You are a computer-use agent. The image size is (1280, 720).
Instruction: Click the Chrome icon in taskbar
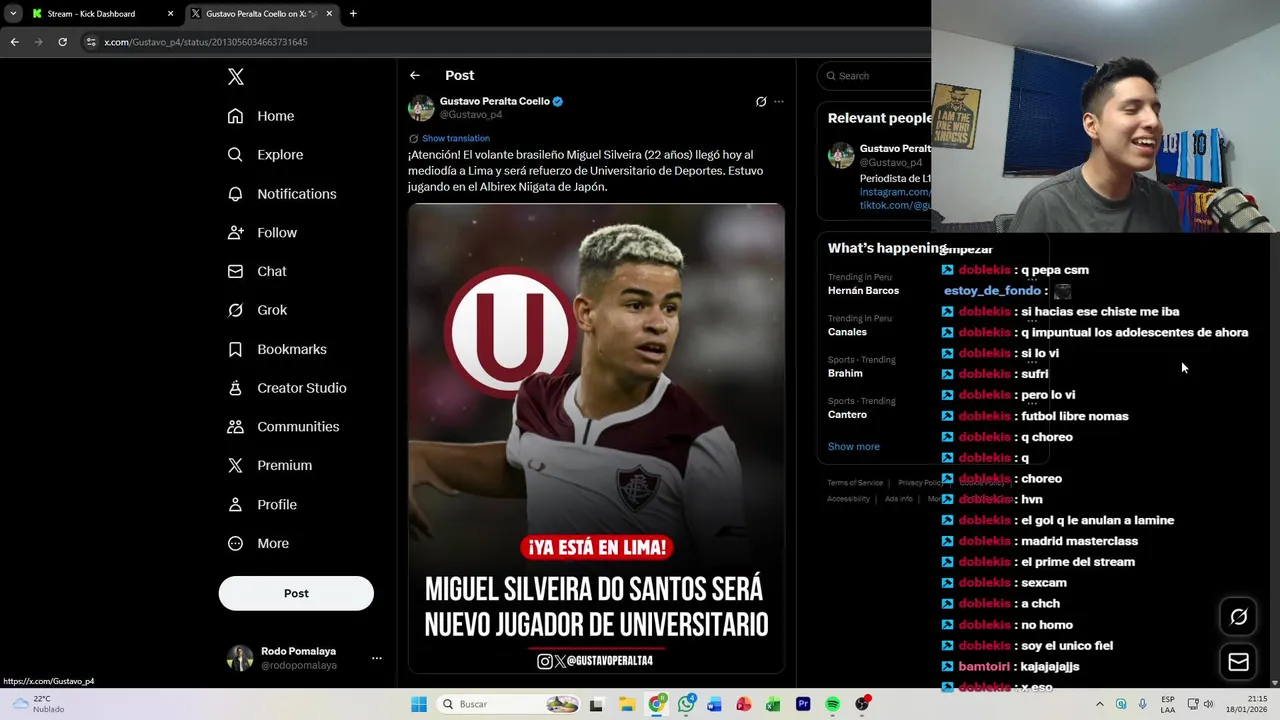656,704
